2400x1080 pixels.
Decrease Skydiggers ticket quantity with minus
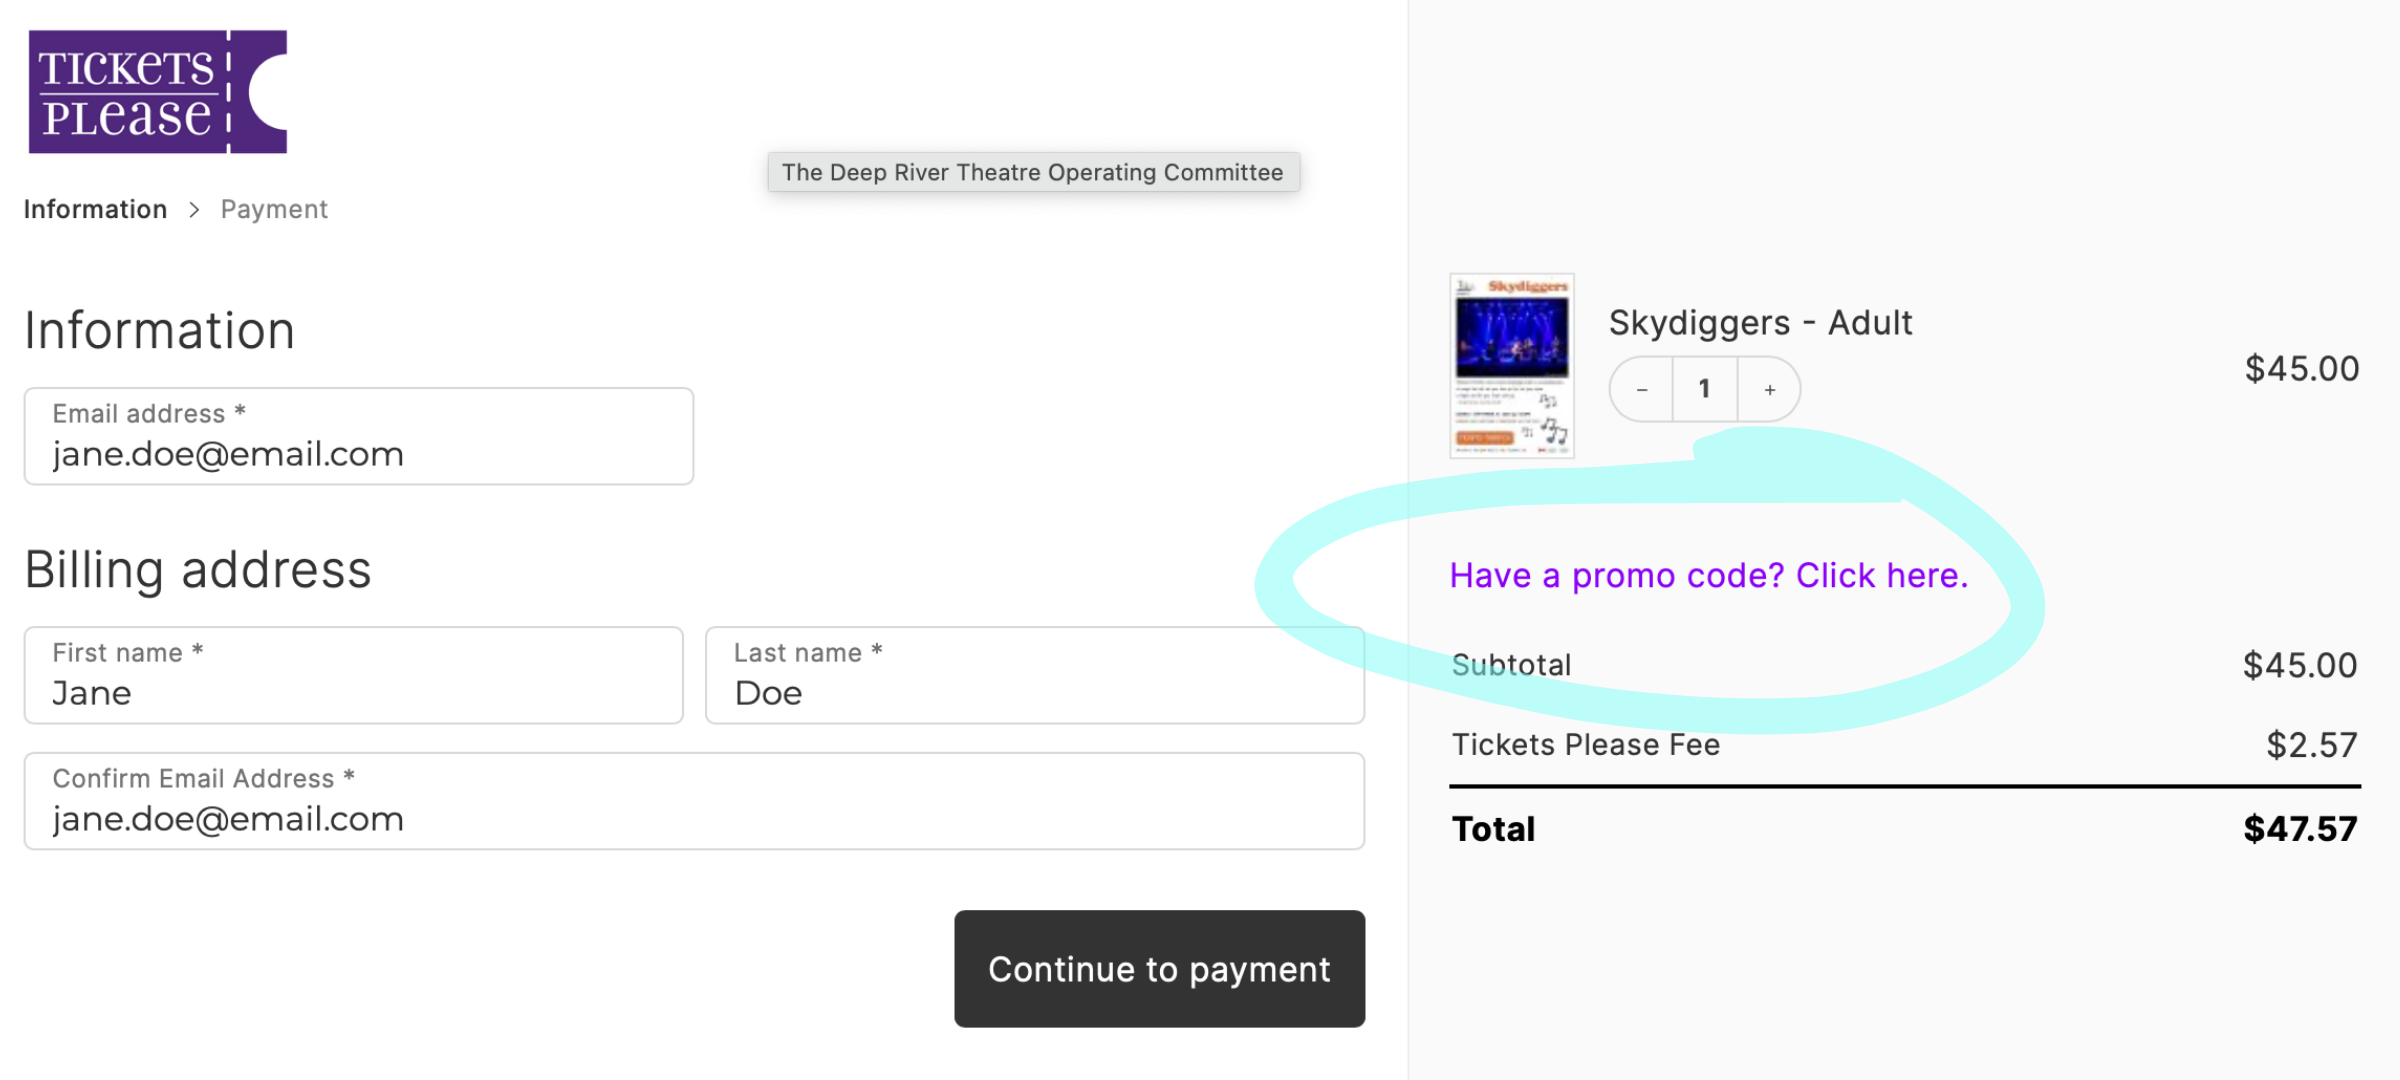(1642, 390)
